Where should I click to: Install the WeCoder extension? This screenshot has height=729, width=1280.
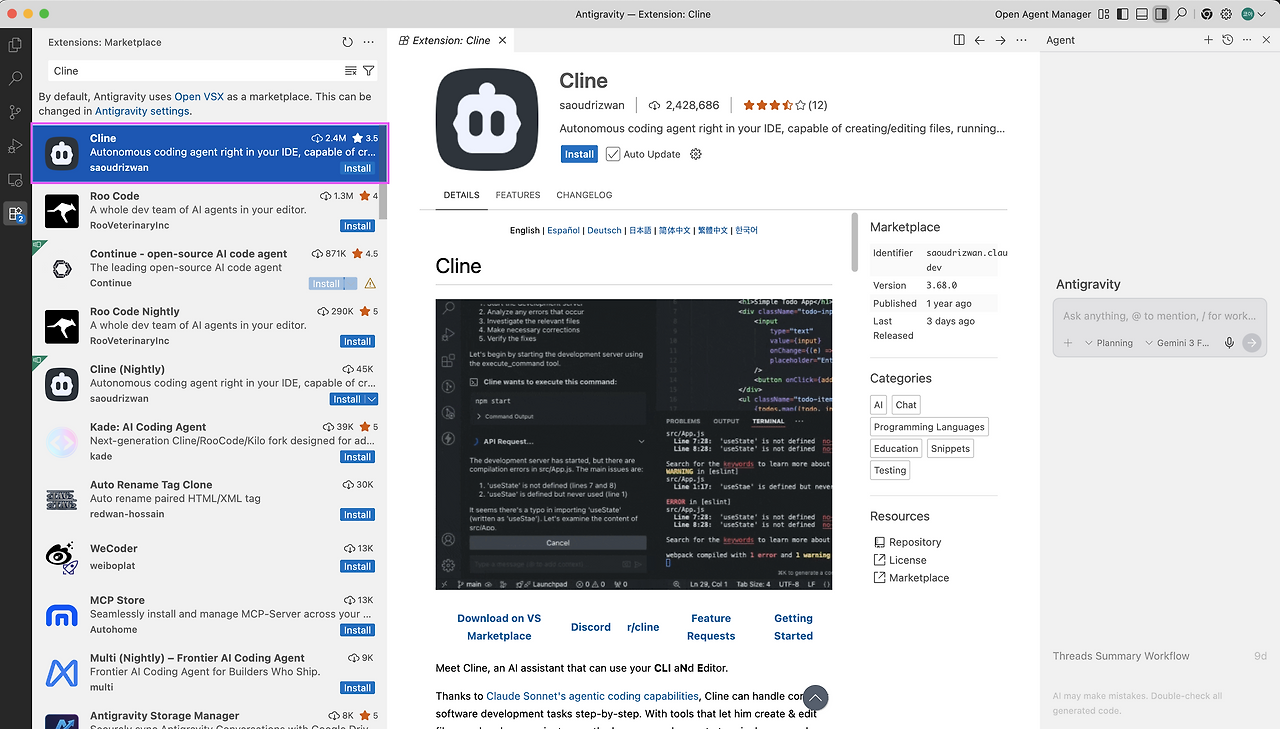(x=358, y=566)
